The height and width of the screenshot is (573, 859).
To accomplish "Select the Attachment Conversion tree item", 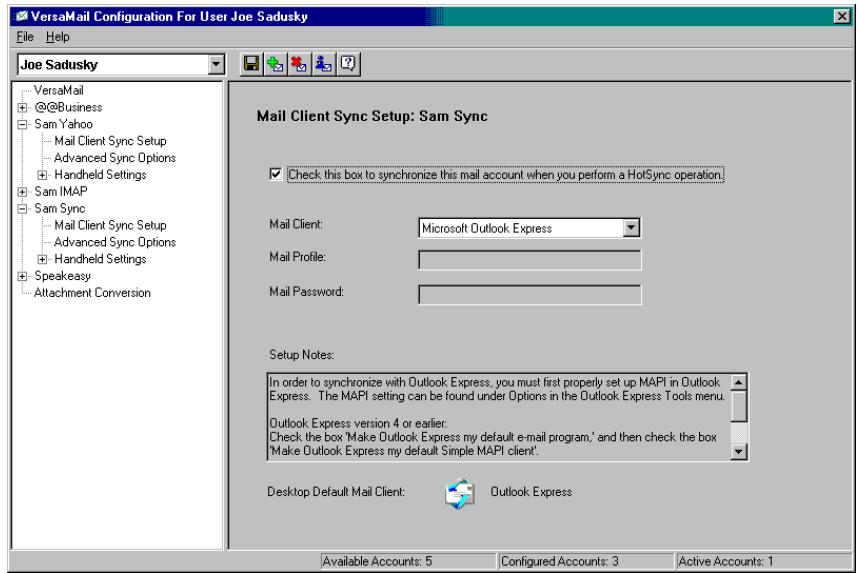I will [x=92, y=293].
